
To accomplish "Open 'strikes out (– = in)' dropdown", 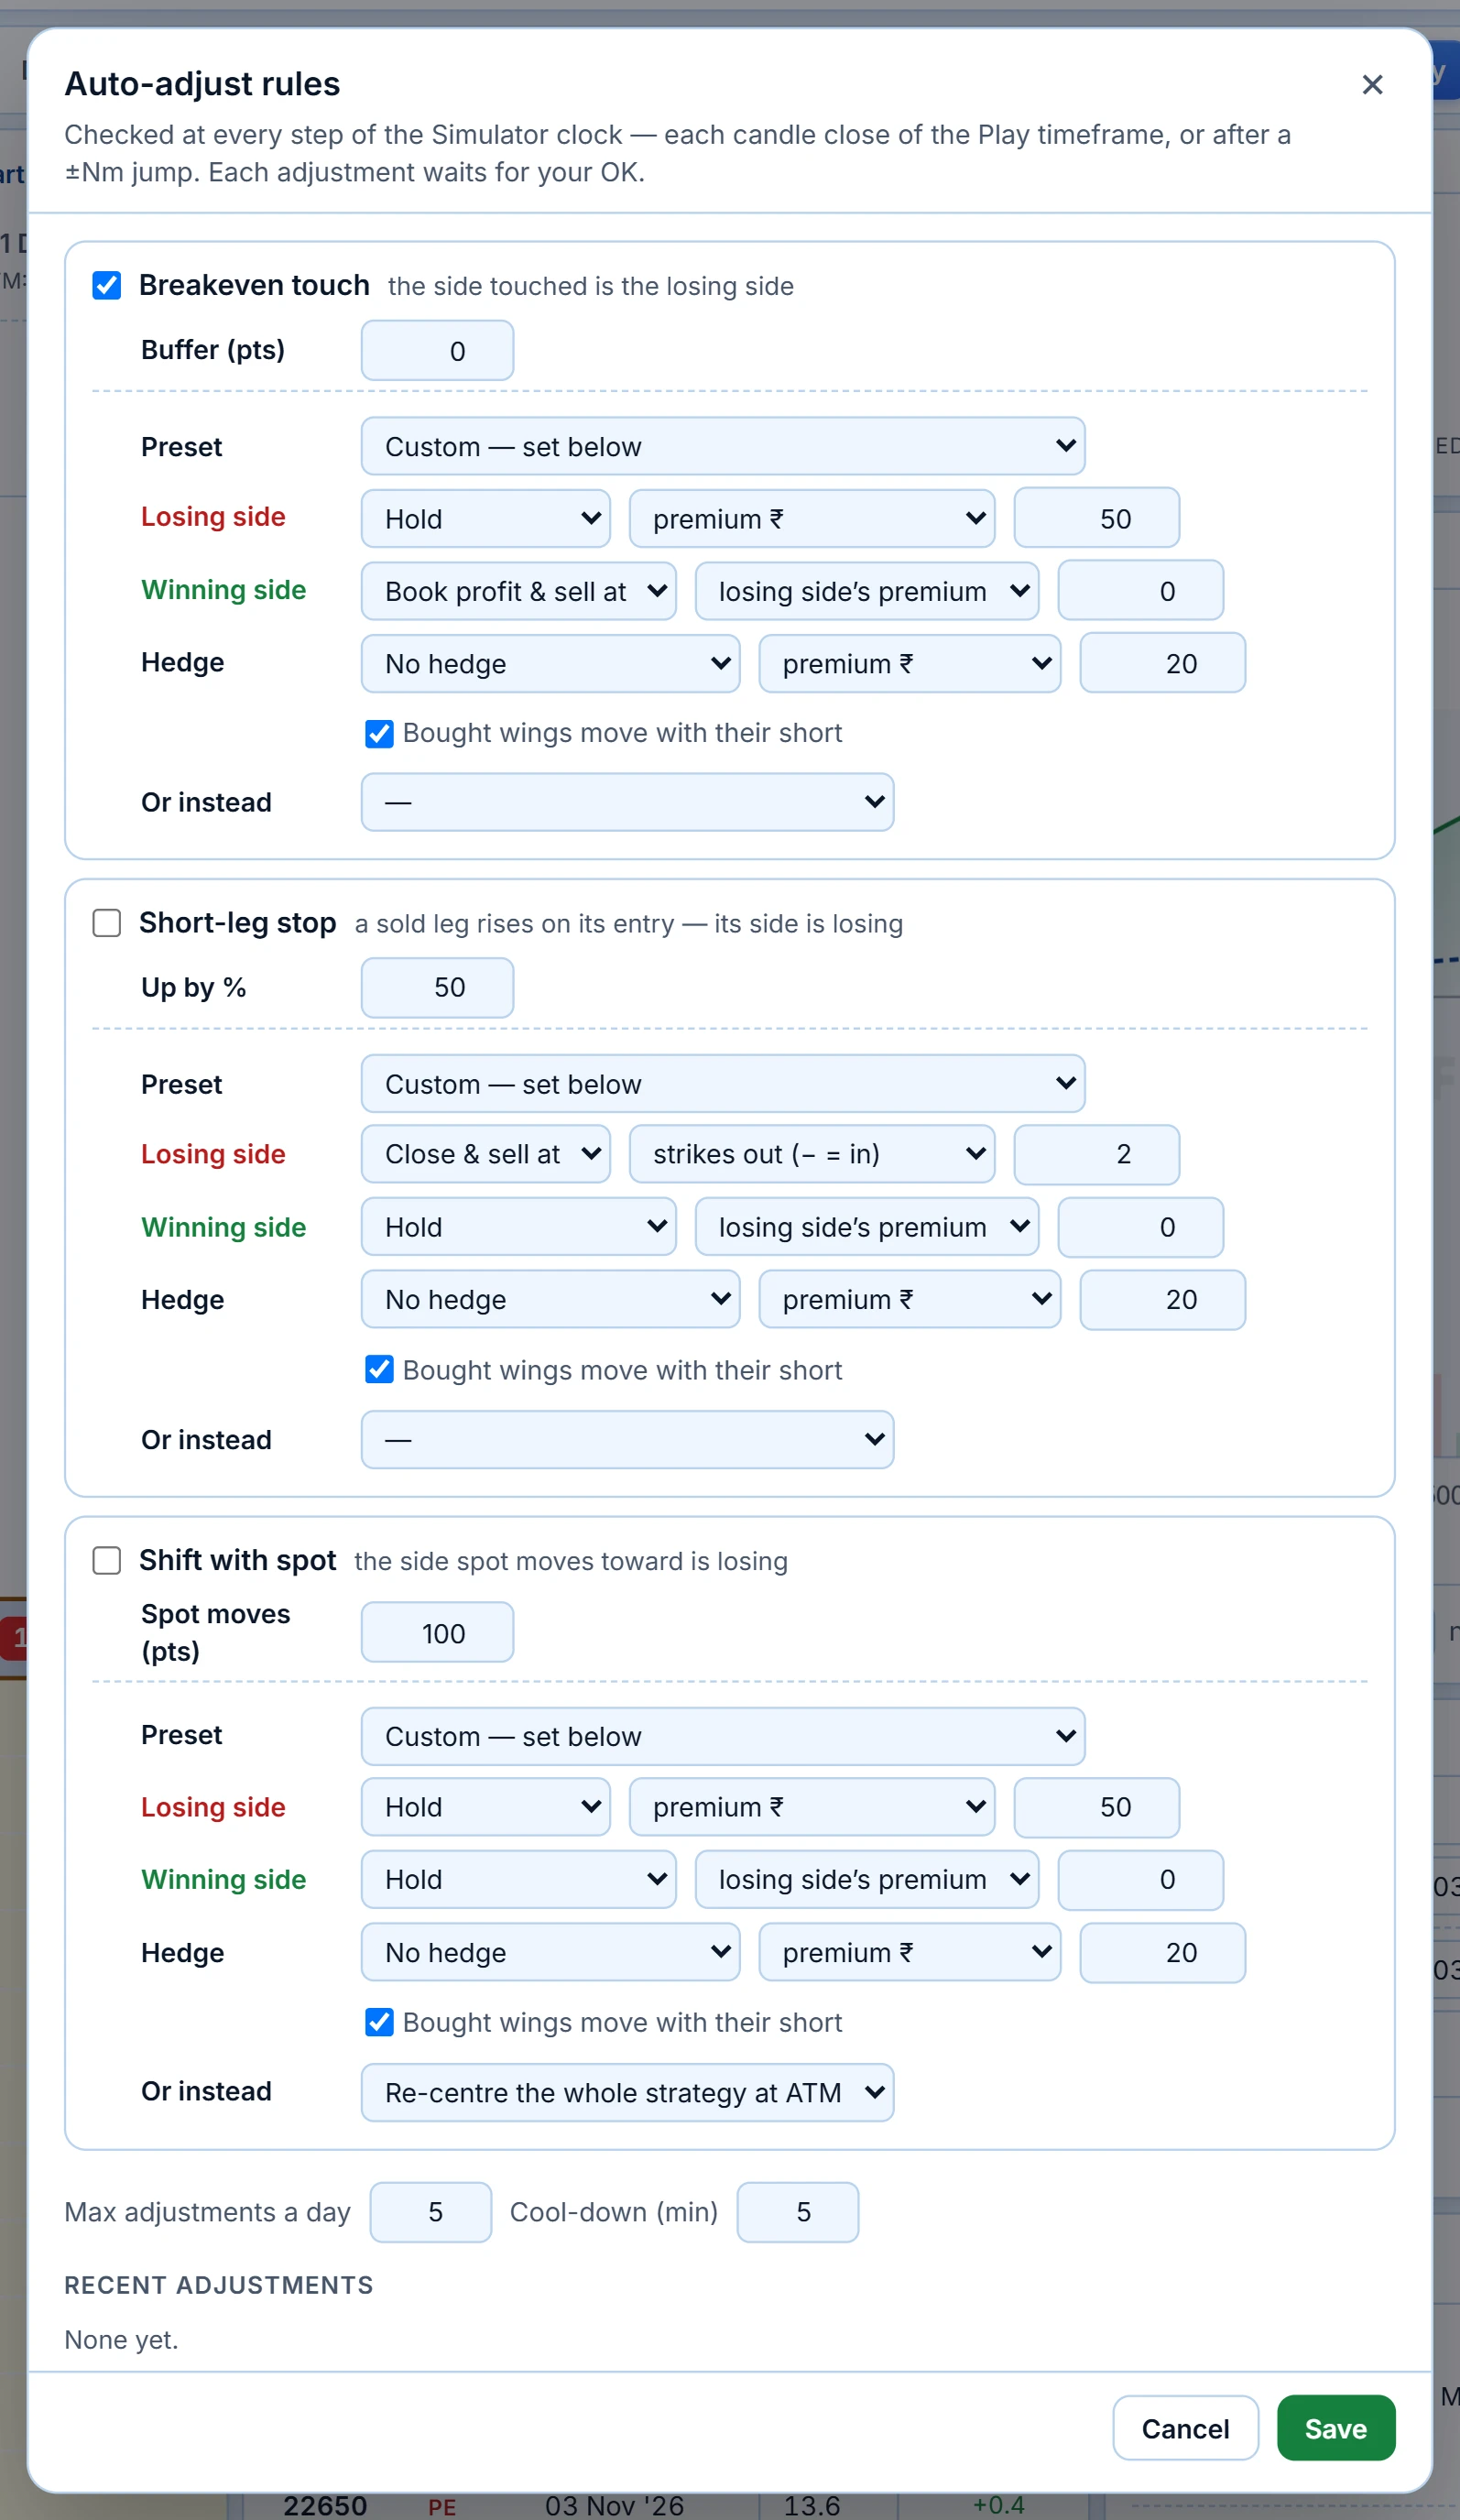I will (811, 1154).
